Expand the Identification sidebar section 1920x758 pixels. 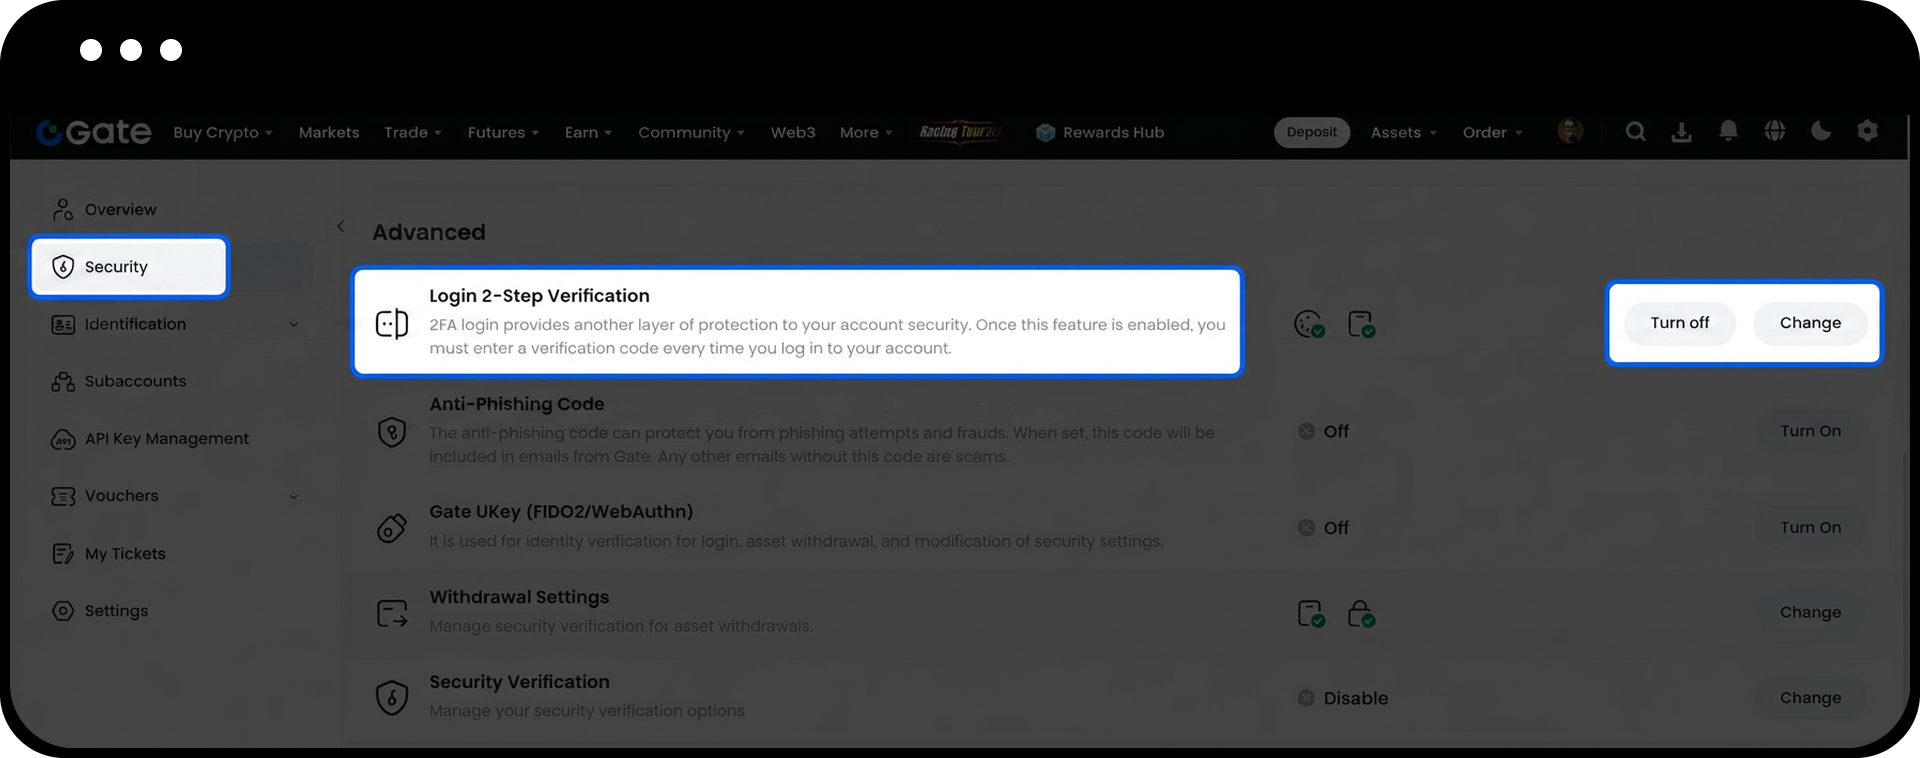tap(294, 324)
